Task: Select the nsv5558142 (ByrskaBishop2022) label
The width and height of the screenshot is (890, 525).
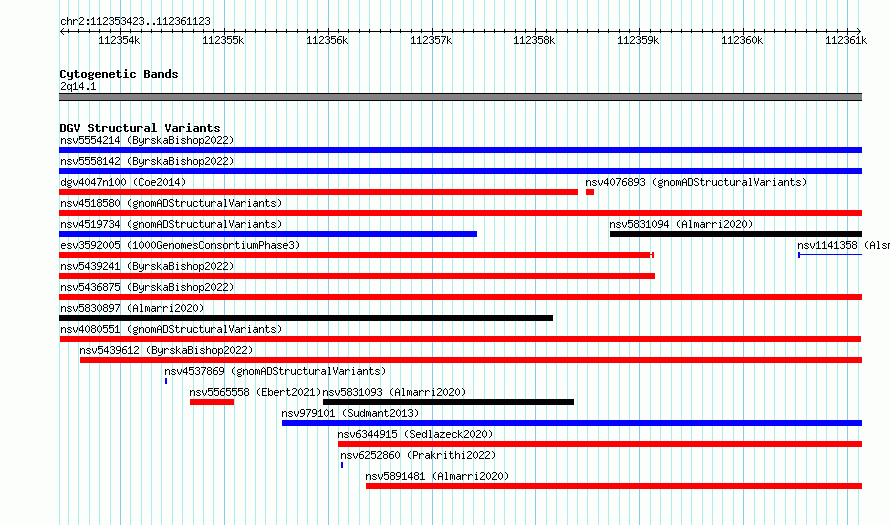Action: pyautogui.click(x=147, y=161)
